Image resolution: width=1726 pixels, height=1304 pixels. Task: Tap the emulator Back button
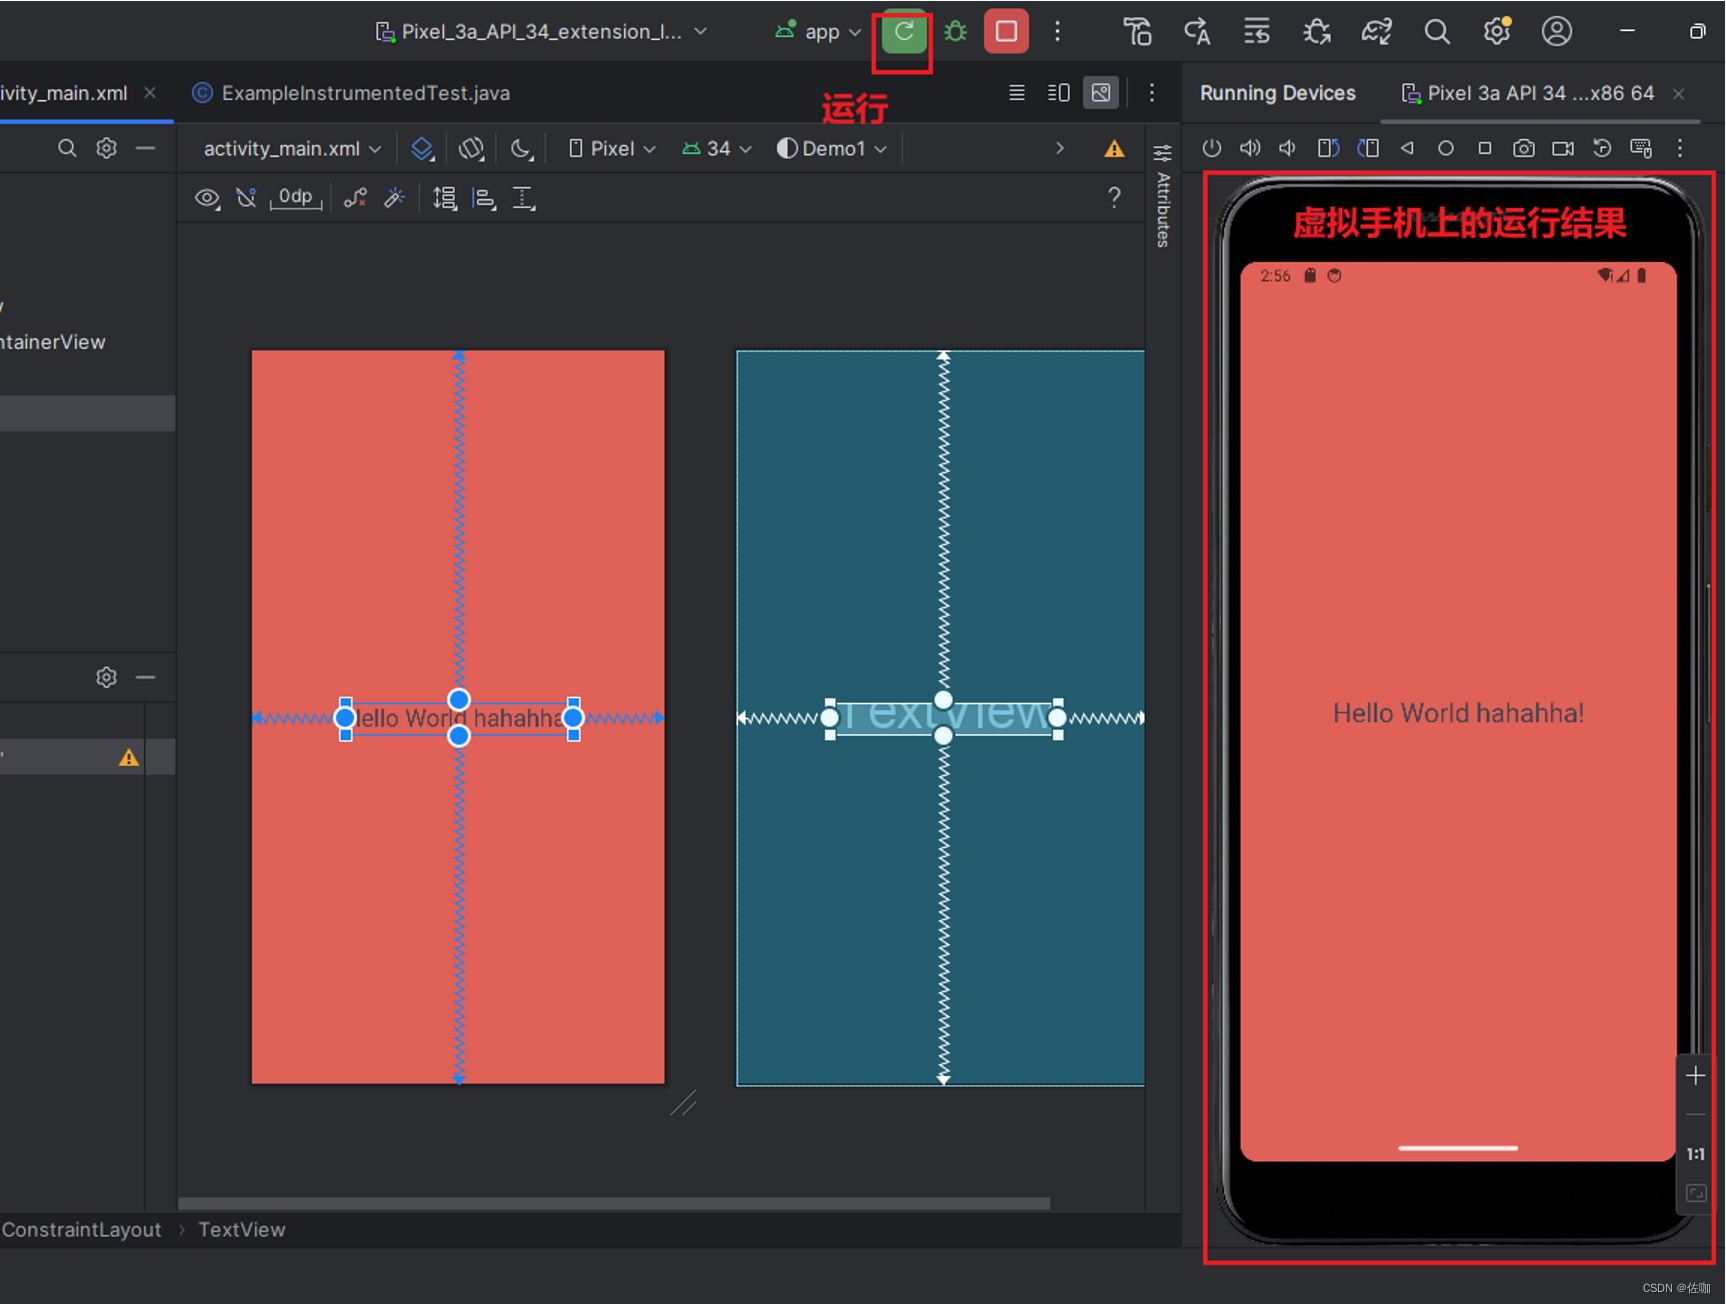click(x=1407, y=148)
